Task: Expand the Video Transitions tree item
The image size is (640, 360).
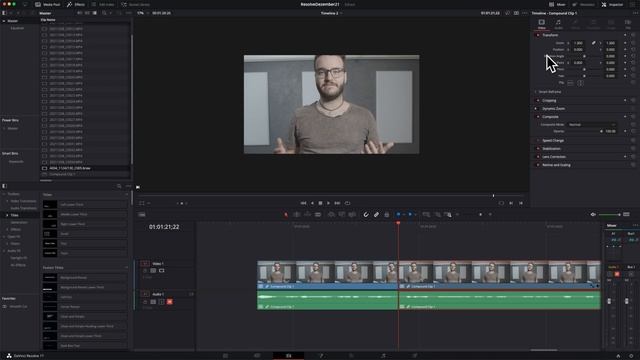Action: [x=7, y=201]
